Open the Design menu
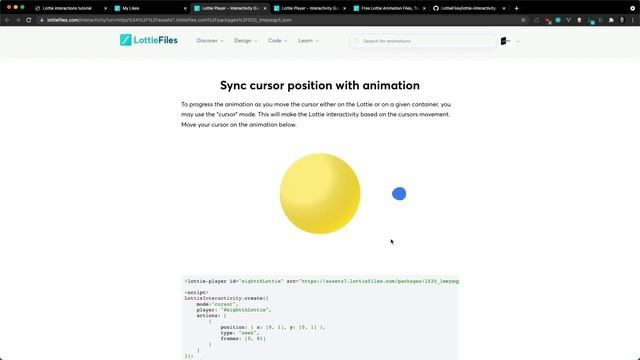This screenshot has width=640, height=360. [x=245, y=40]
